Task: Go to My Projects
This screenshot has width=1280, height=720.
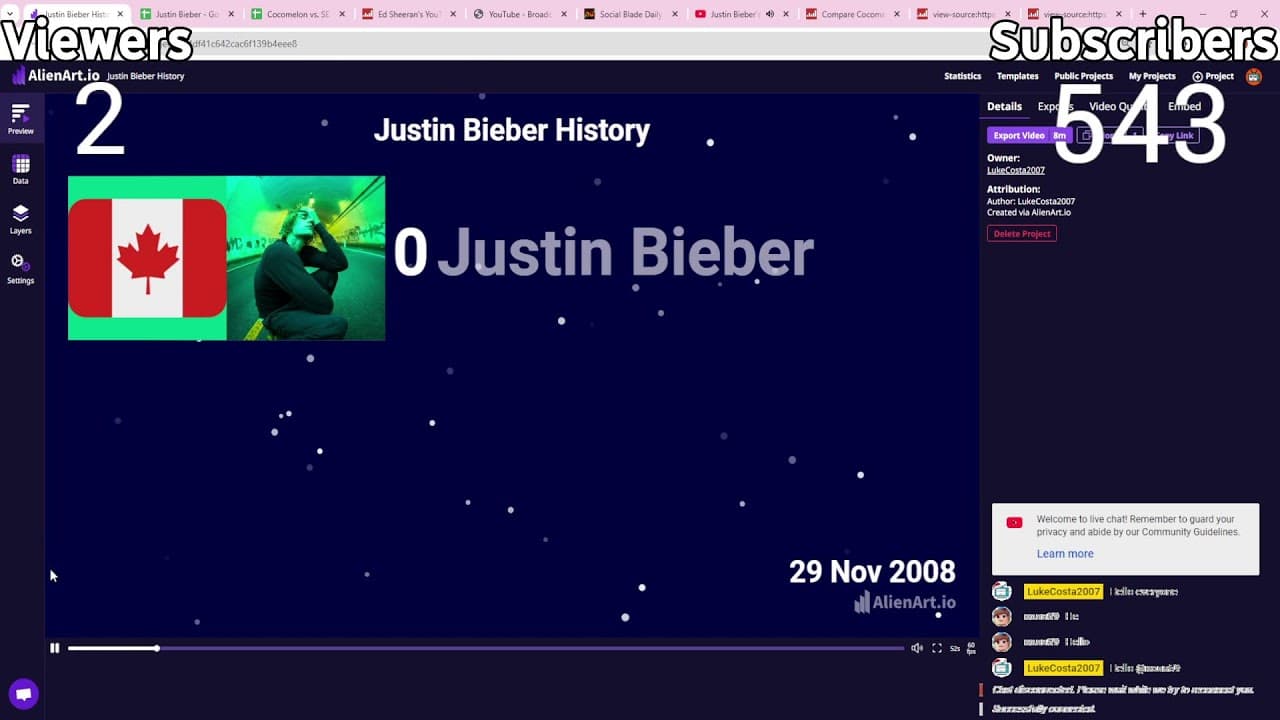Action: click(1152, 76)
